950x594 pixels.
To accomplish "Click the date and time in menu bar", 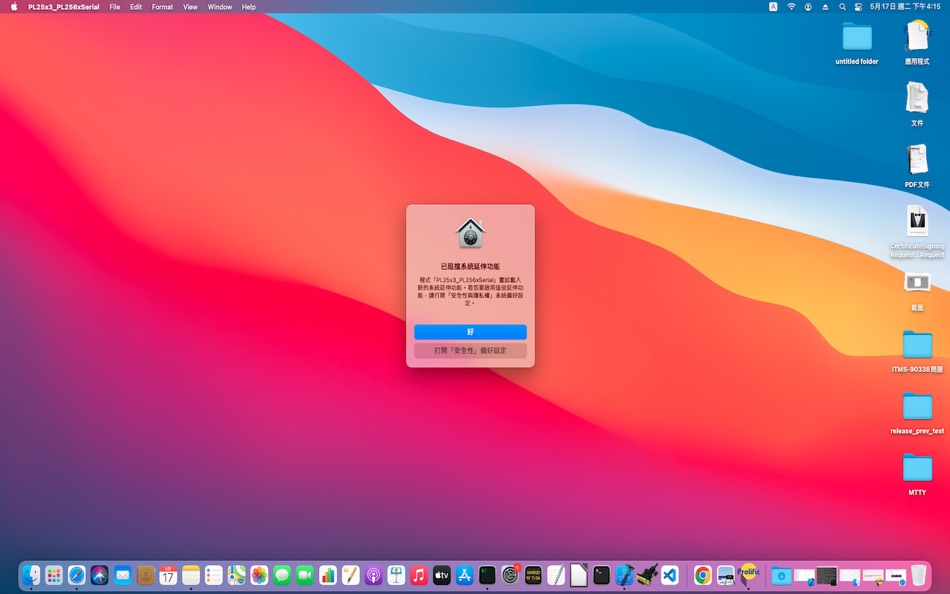I will pyautogui.click(x=905, y=7).
